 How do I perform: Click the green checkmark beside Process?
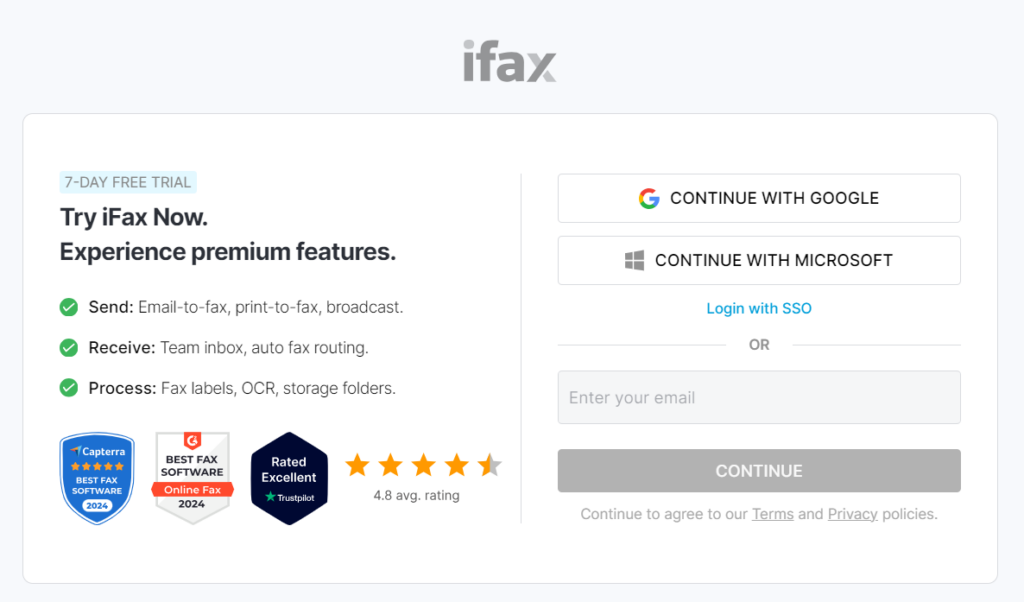(x=68, y=388)
